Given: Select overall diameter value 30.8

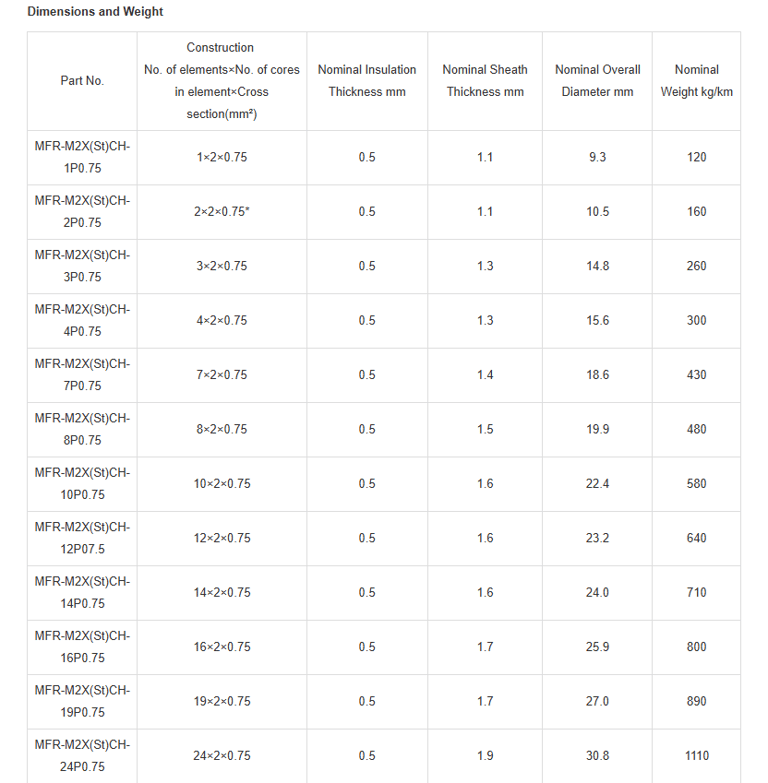Looking at the screenshot, I should (597, 756).
